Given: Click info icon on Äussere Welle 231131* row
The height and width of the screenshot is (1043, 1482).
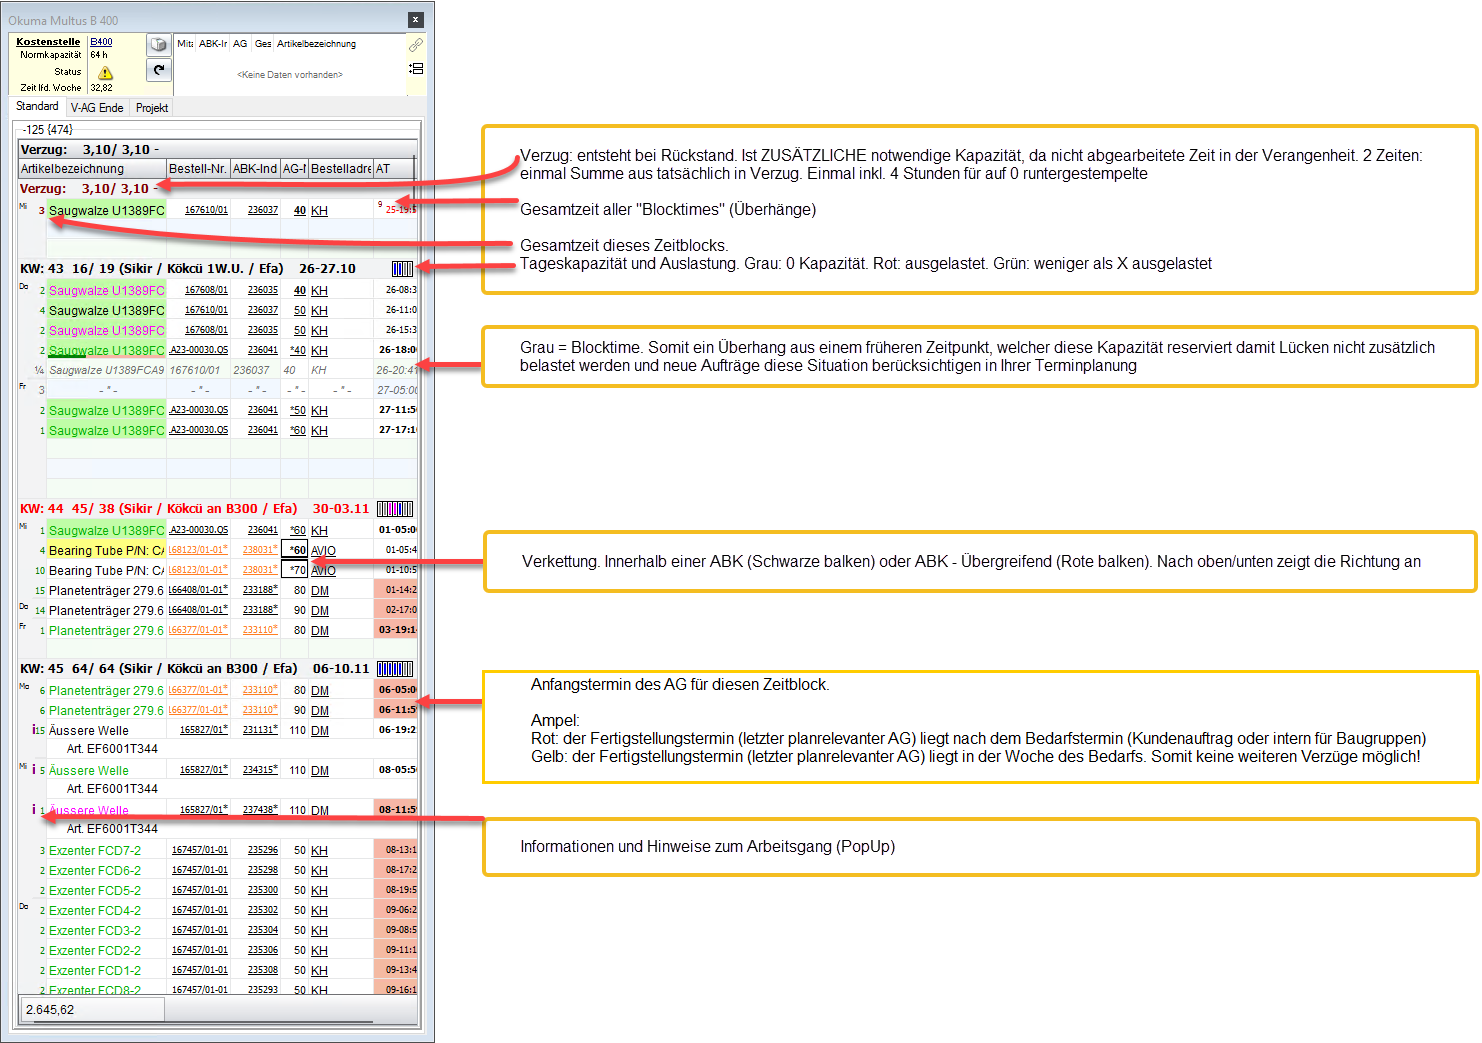Looking at the screenshot, I should (34, 730).
